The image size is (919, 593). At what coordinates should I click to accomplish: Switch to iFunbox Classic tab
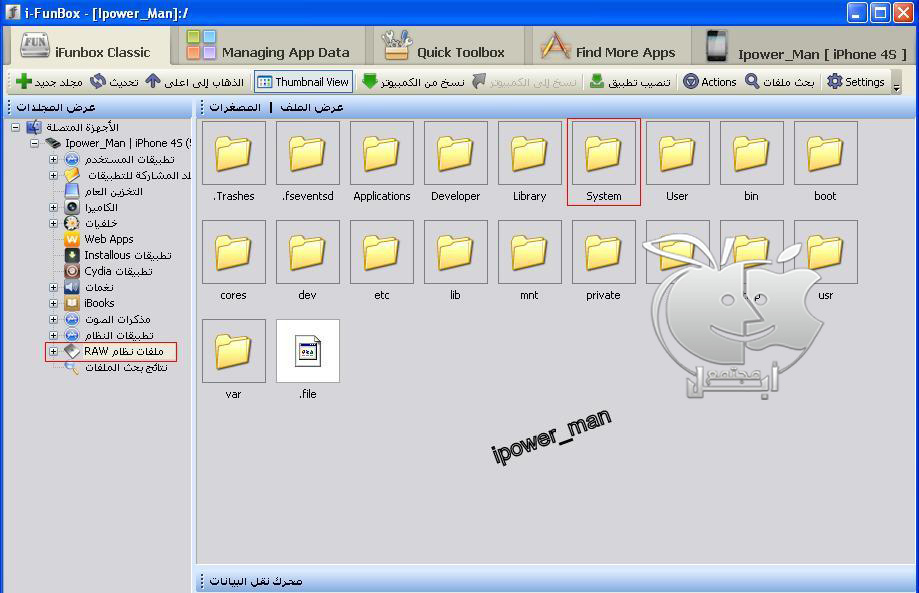[x=87, y=47]
